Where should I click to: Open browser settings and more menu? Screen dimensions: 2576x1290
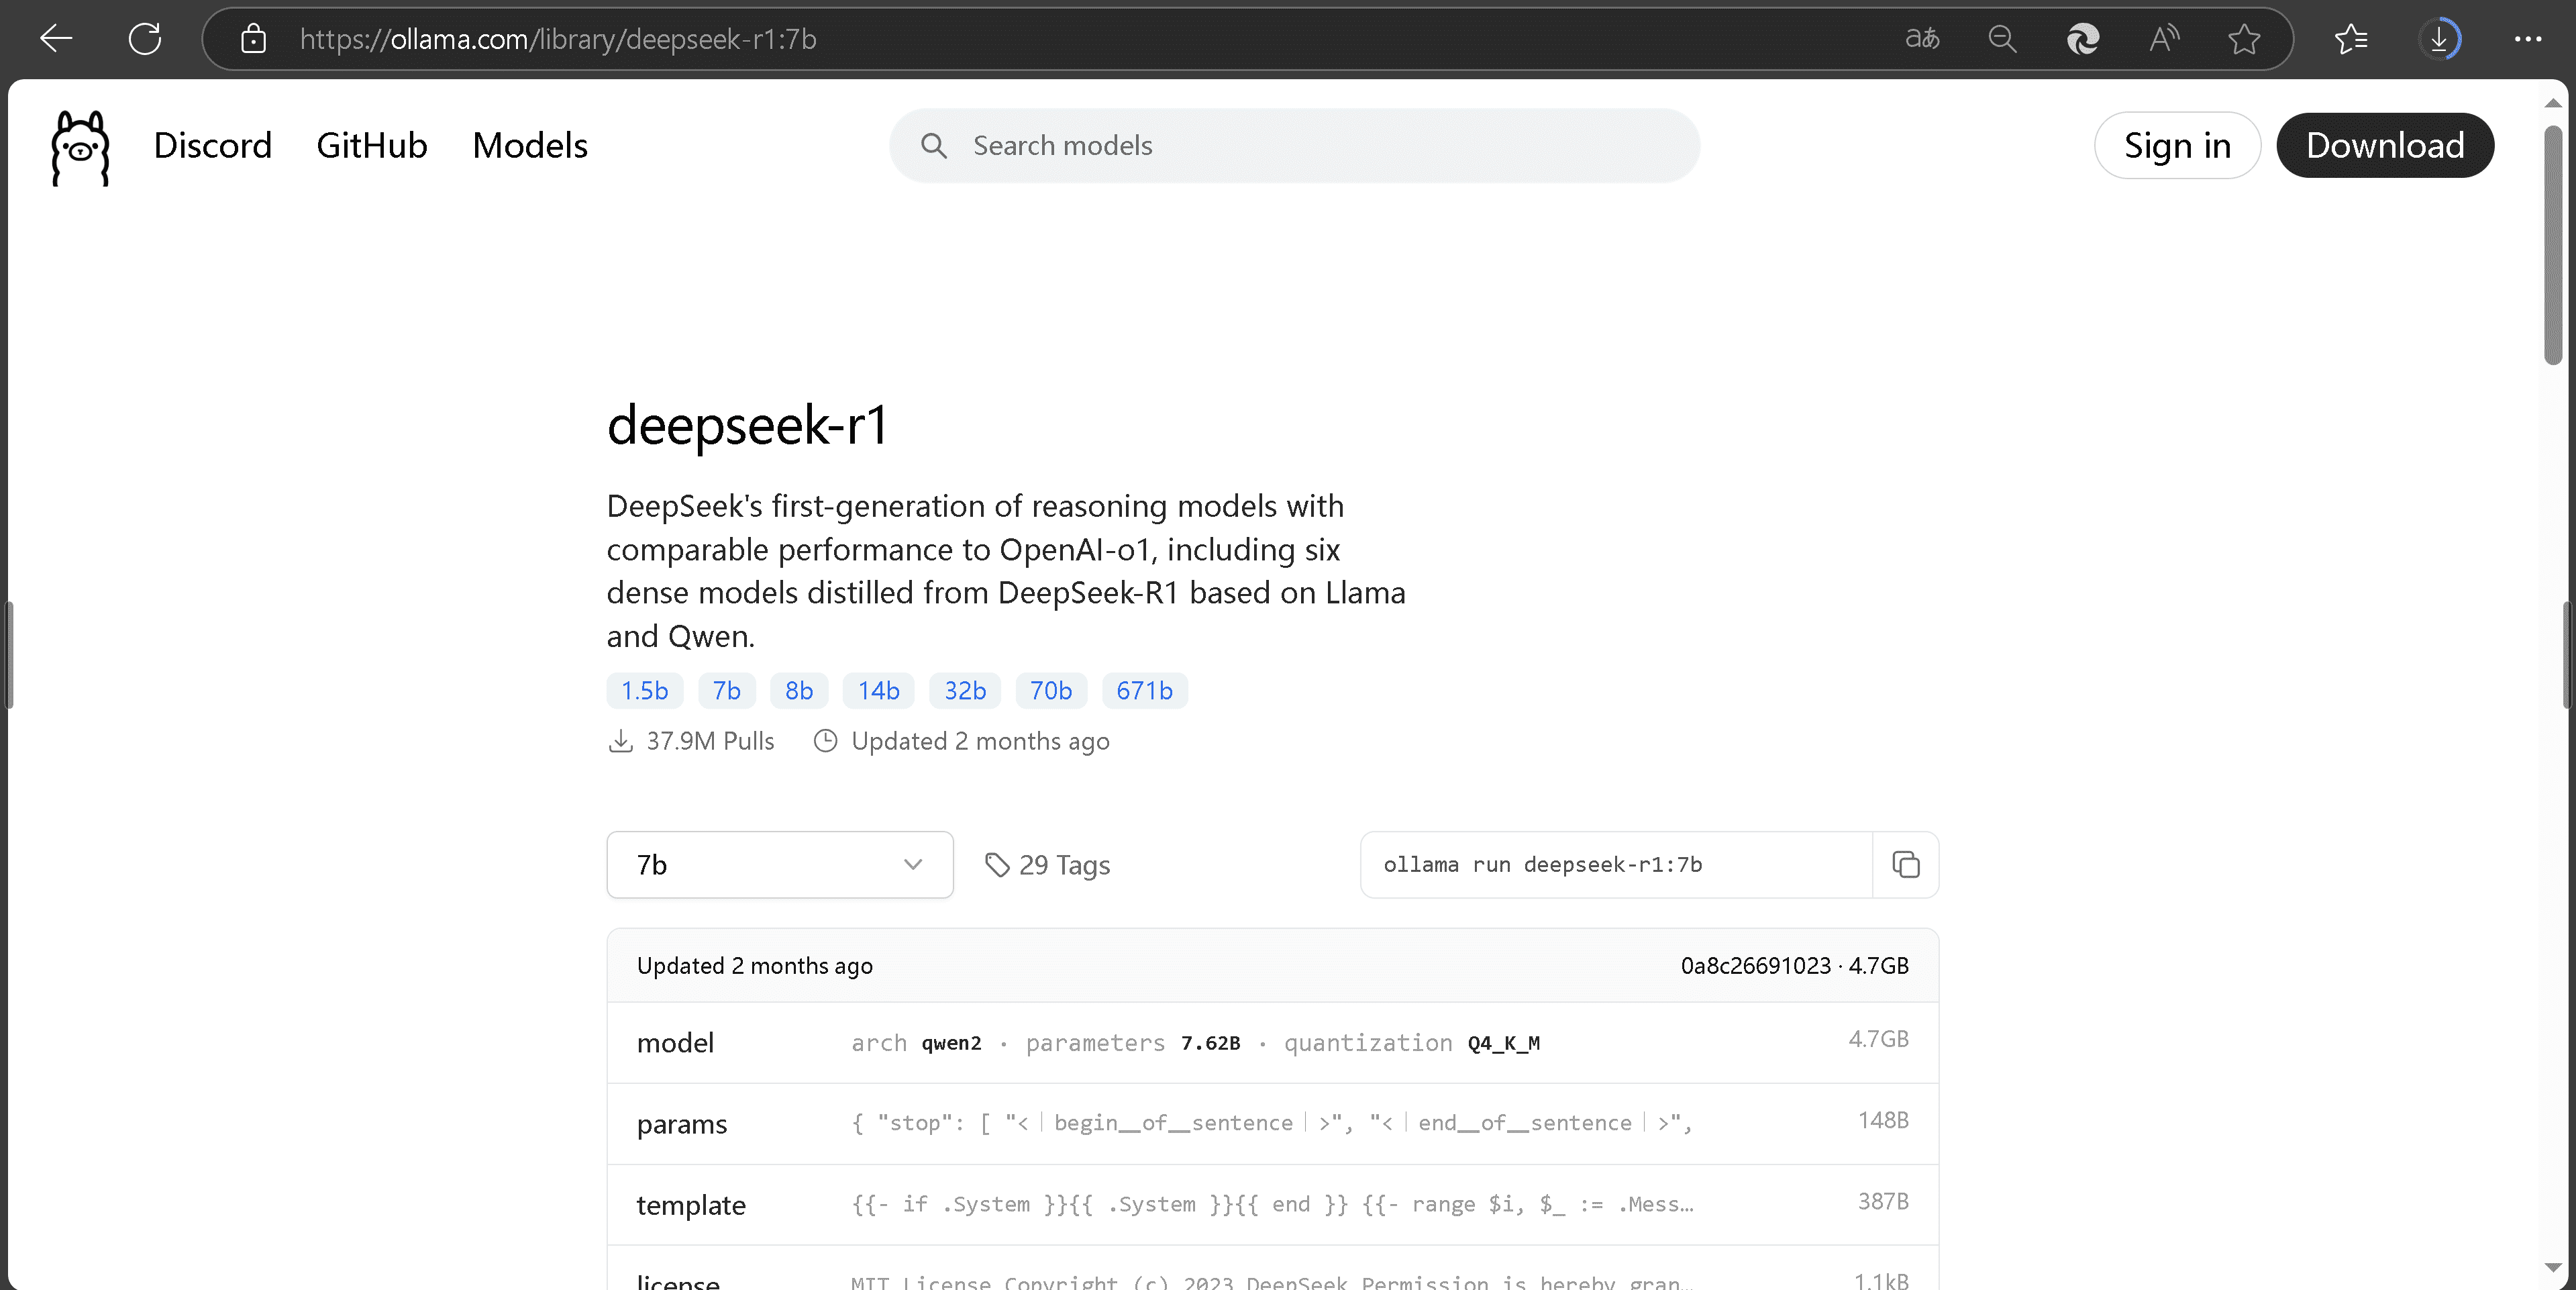[x=2528, y=39]
